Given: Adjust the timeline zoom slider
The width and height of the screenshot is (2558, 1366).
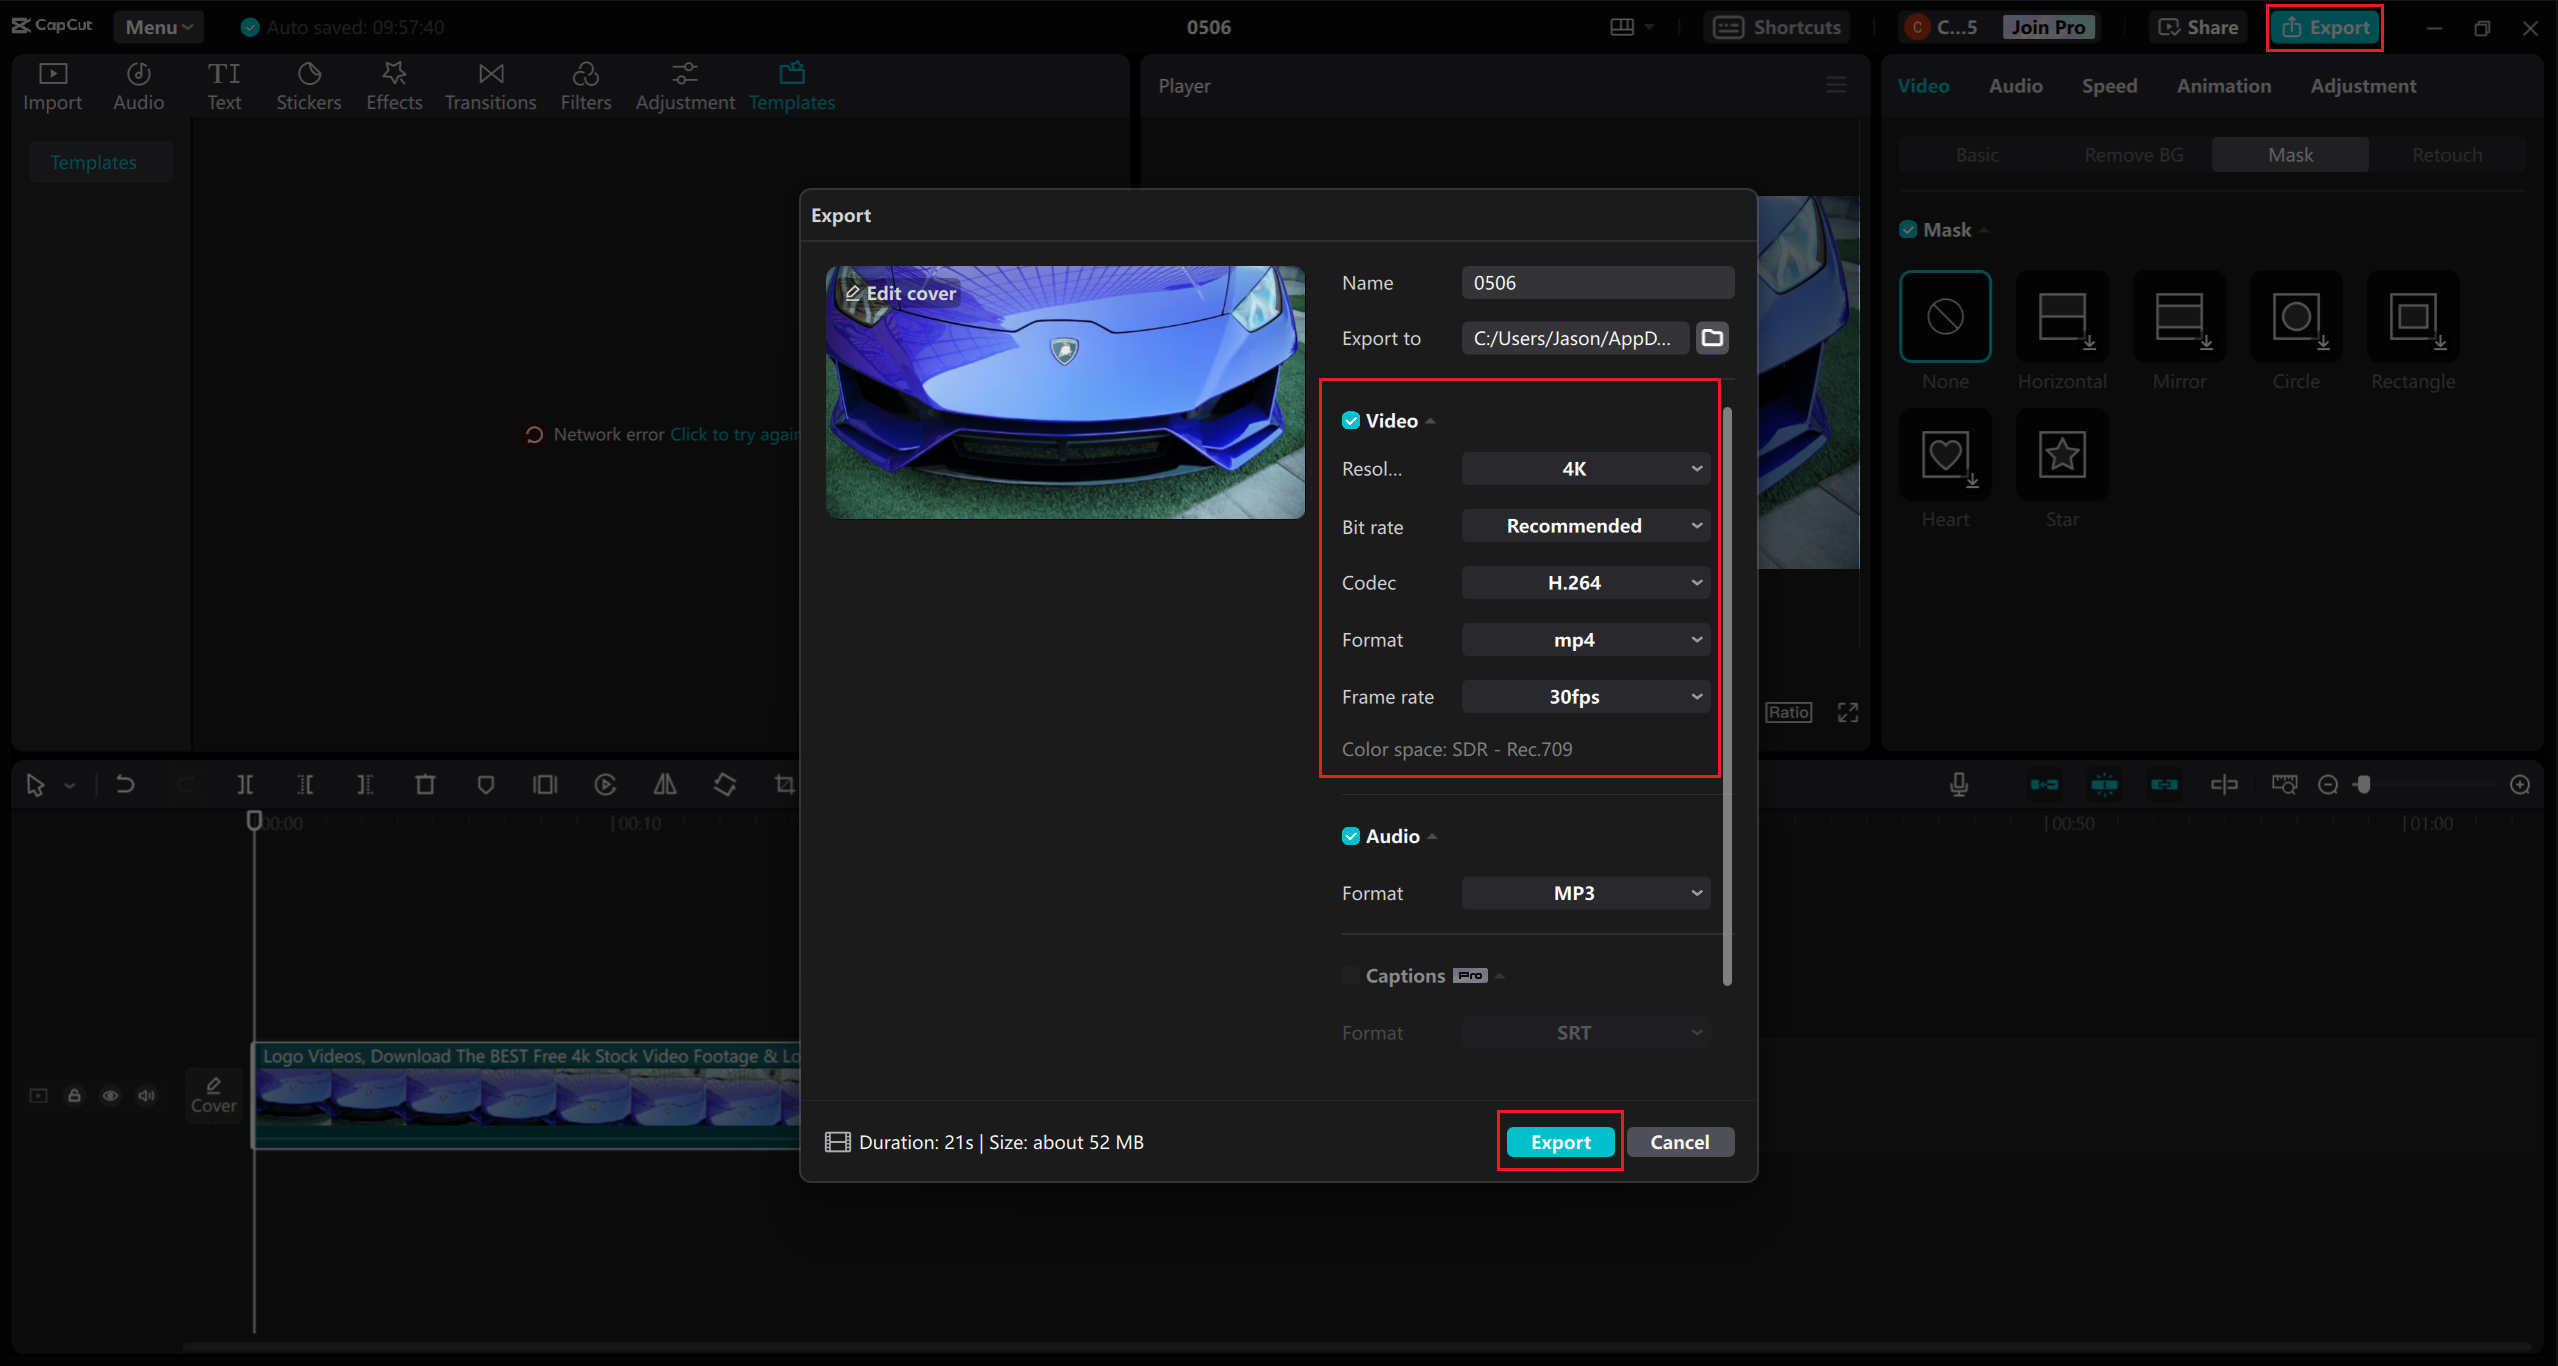Looking at the screenshot, I should (x=2363, y=785).
